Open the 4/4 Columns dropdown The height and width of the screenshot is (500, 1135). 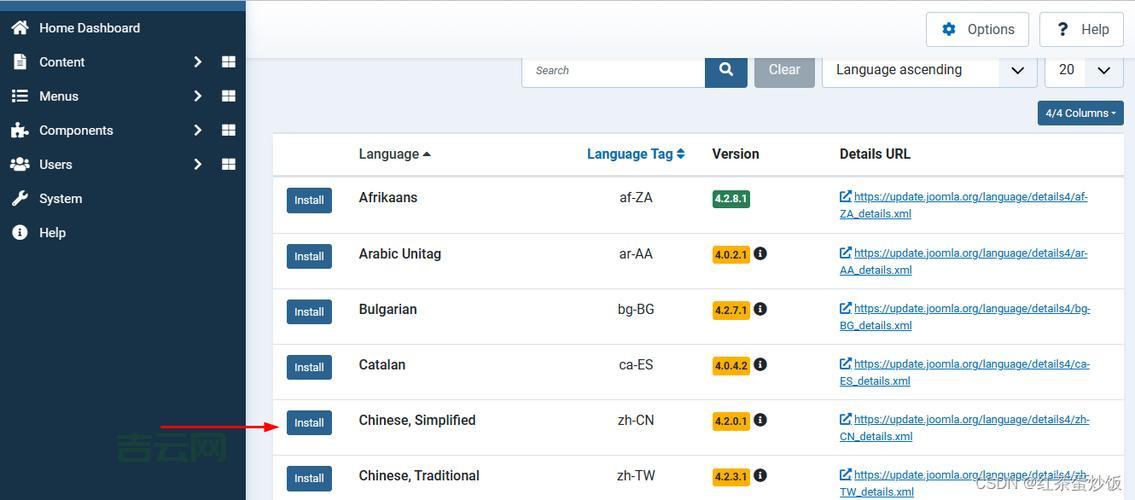1080,113
